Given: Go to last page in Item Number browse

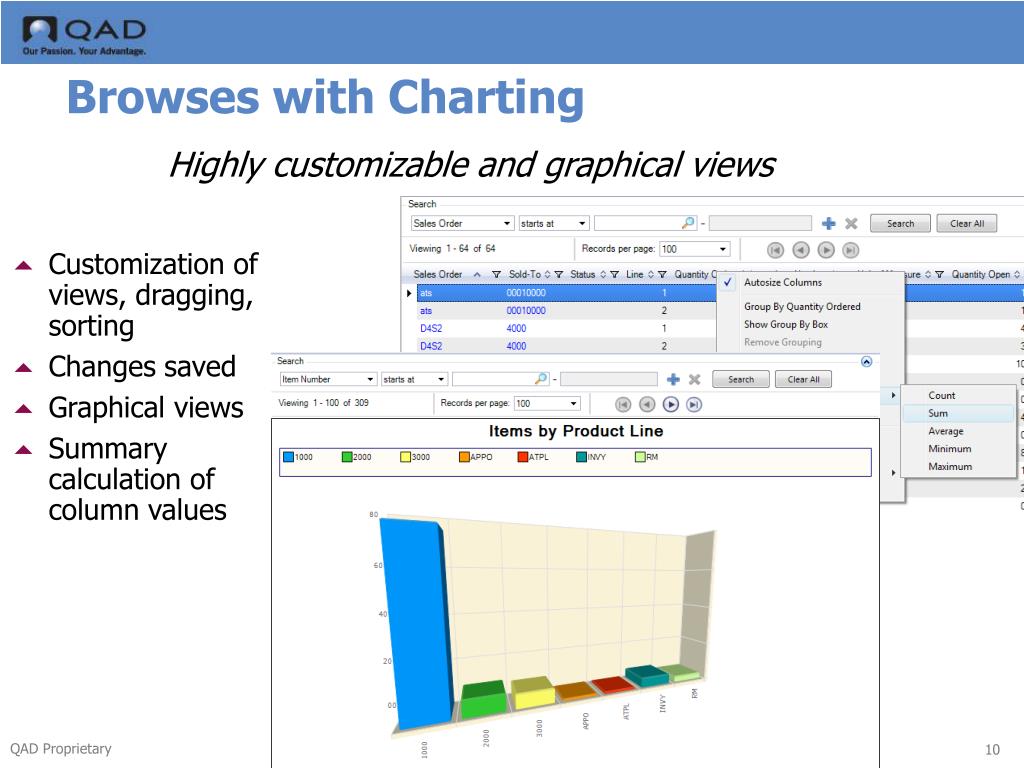Looking at the screenshot, I should pyautogui.click(x=694, y=405).
